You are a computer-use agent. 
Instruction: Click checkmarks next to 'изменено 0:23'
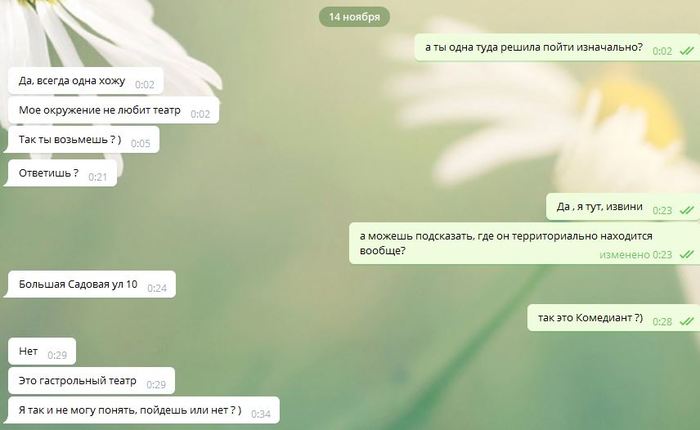tap(687, 255)
